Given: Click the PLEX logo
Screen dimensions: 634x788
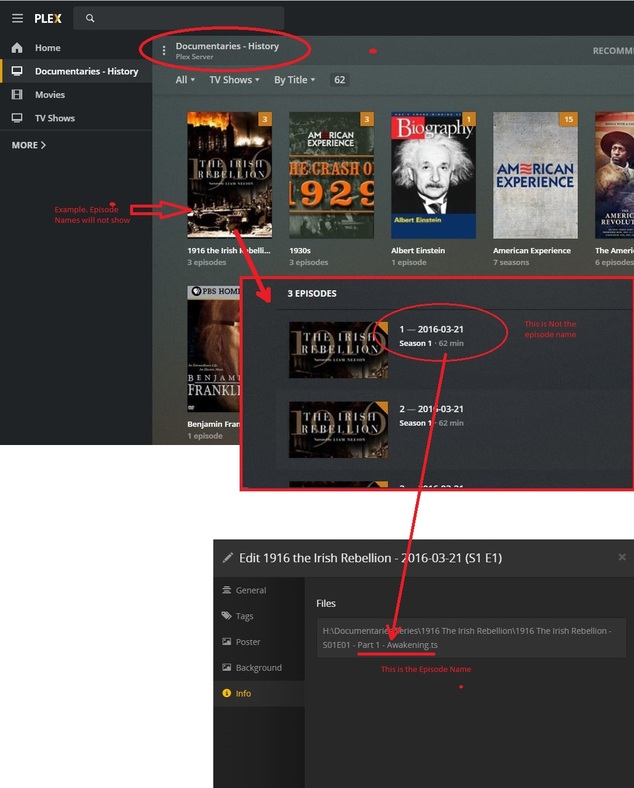Looking at the screenshot, I should (x=48, y=19).
